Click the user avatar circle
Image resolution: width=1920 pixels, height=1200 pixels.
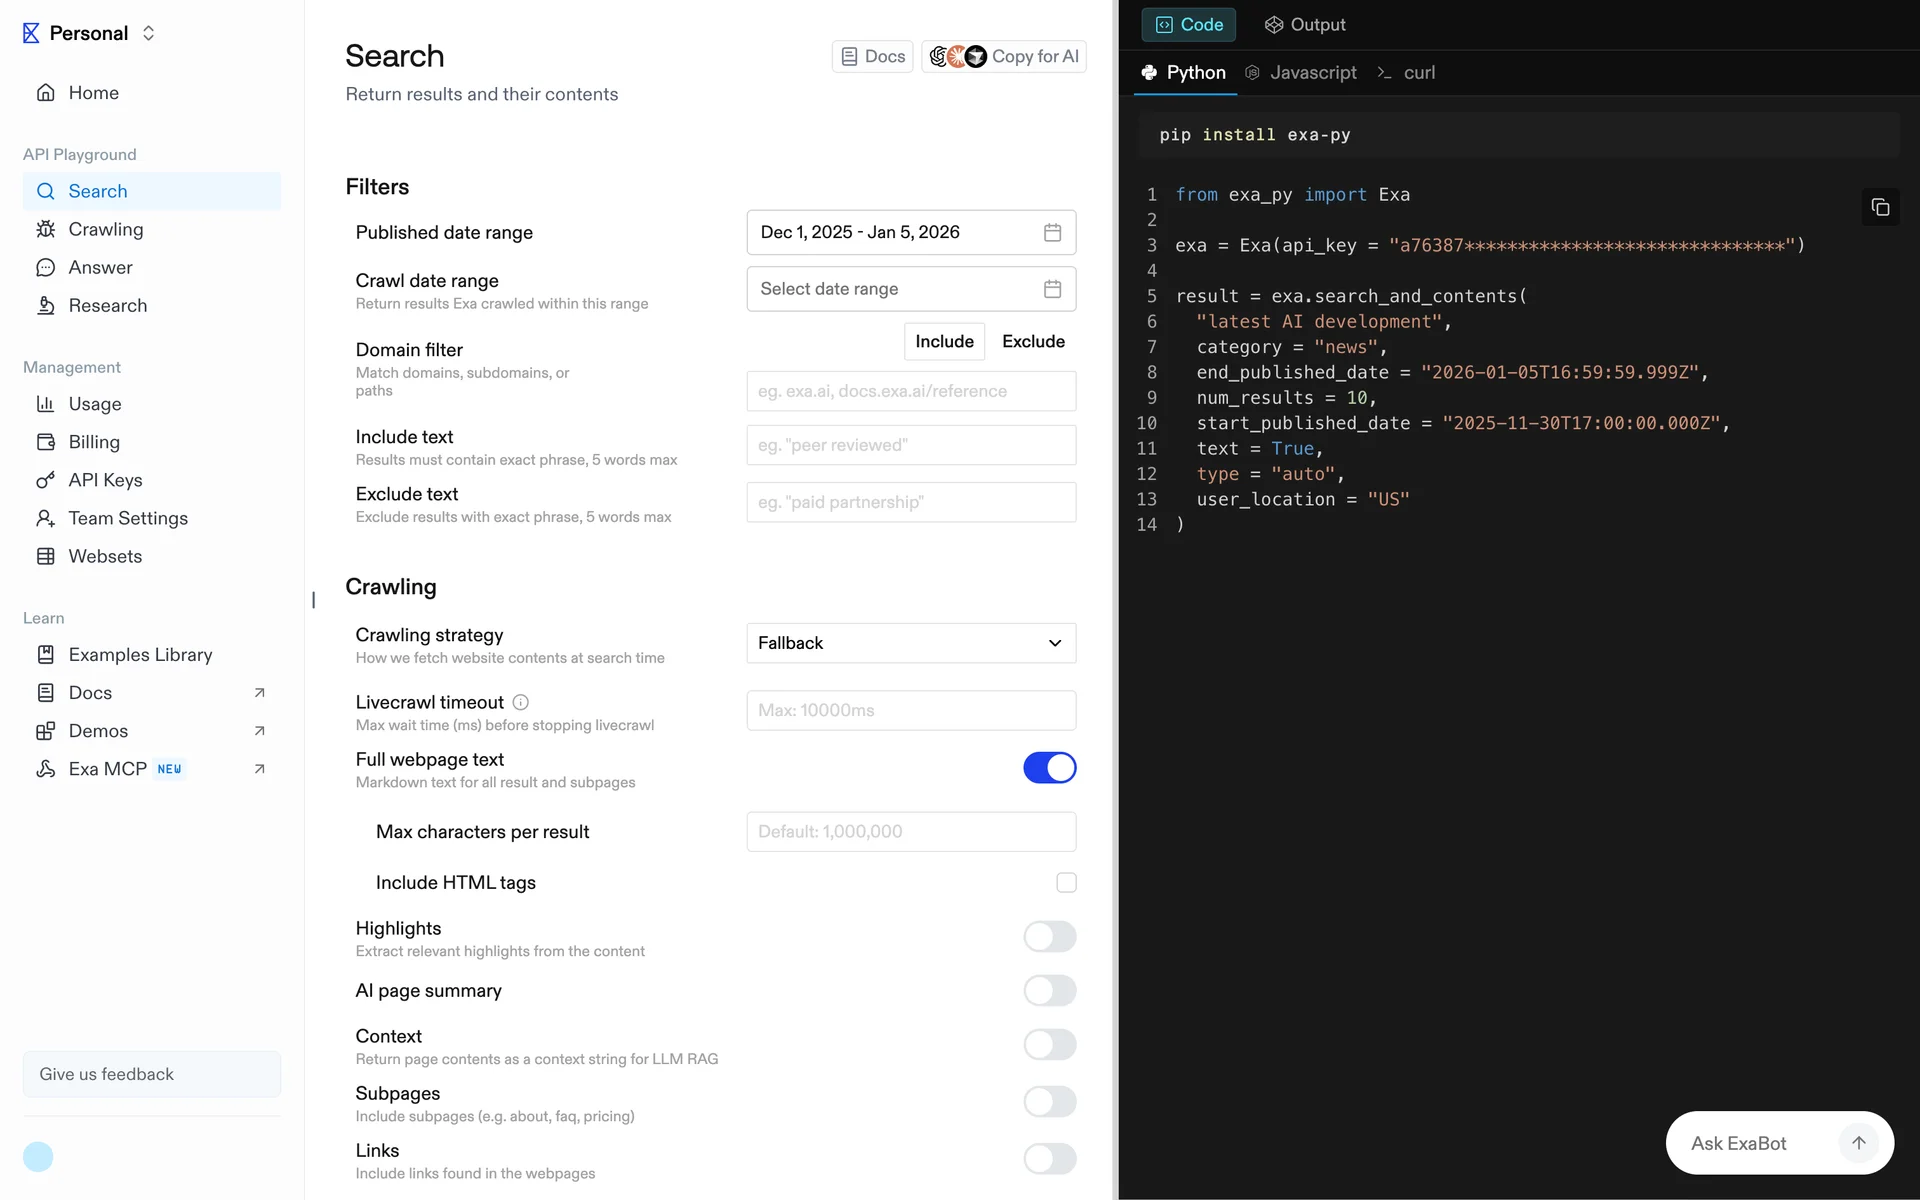38,1157
